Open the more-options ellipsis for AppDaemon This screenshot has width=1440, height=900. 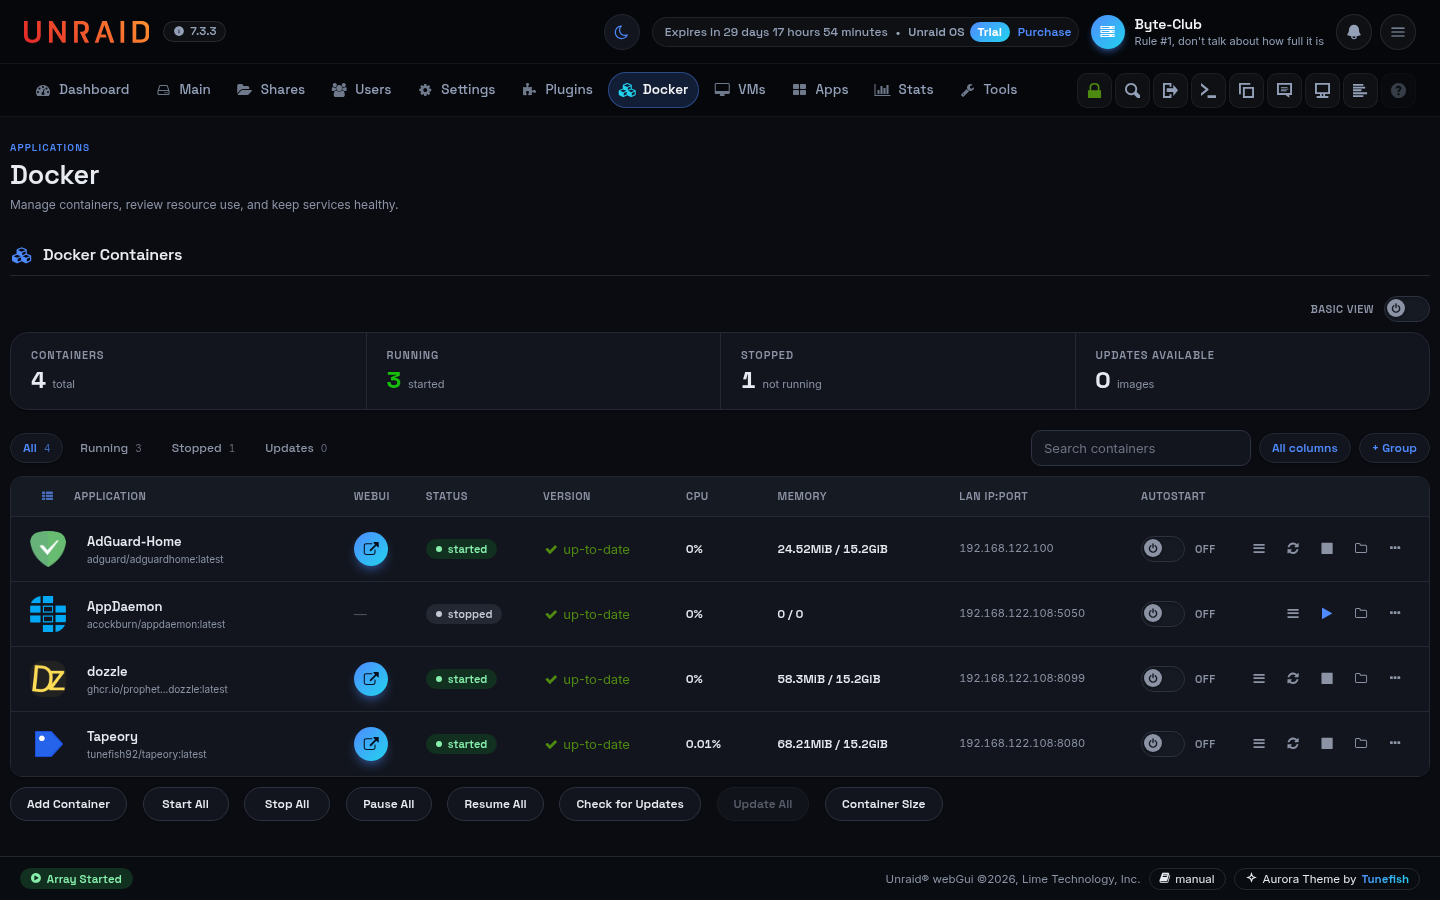(x=1395, y=613)
